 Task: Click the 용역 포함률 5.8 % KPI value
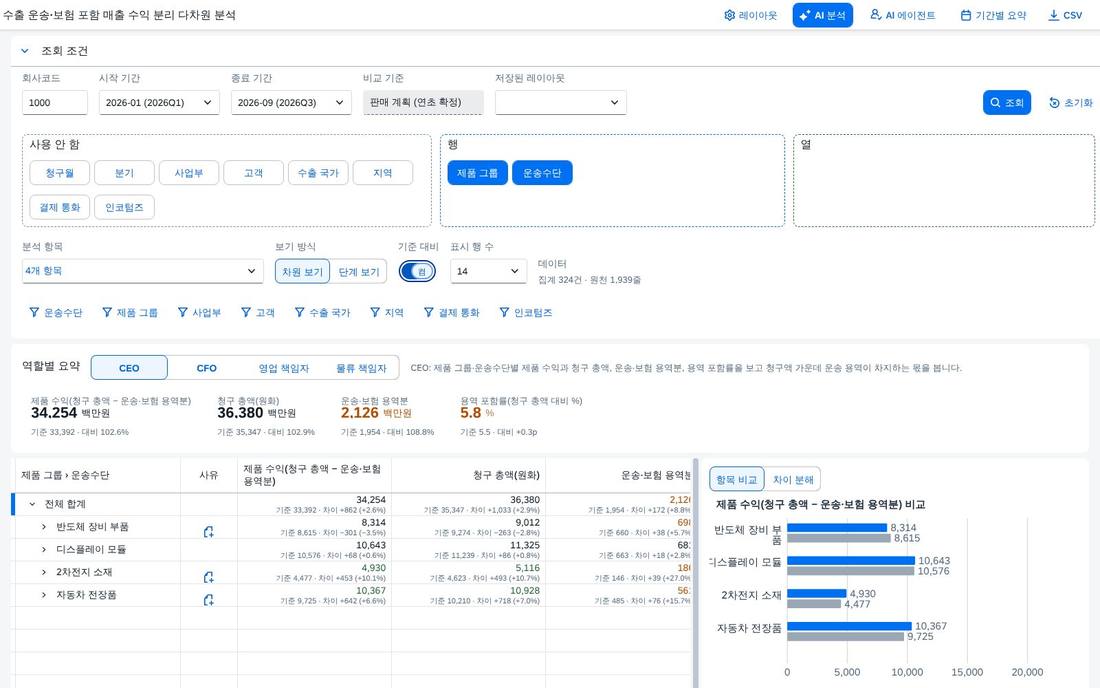[471, 413]
